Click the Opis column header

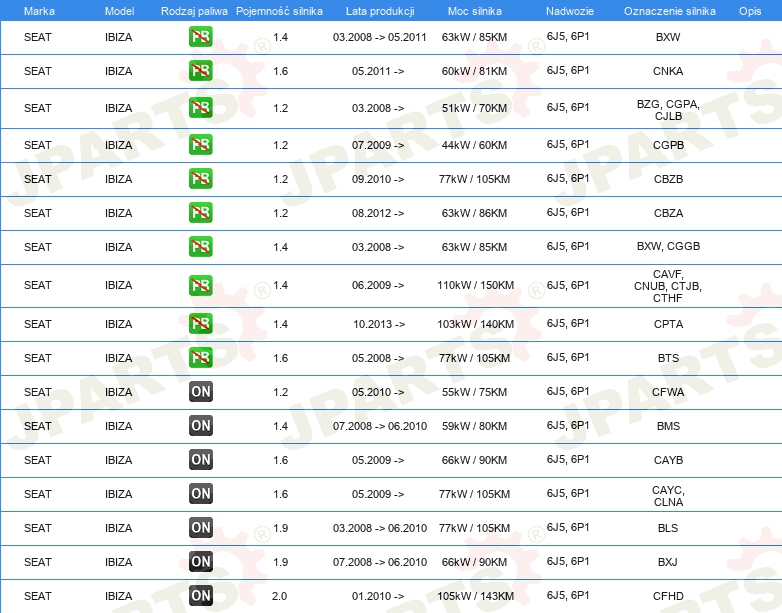pos(750,11)
